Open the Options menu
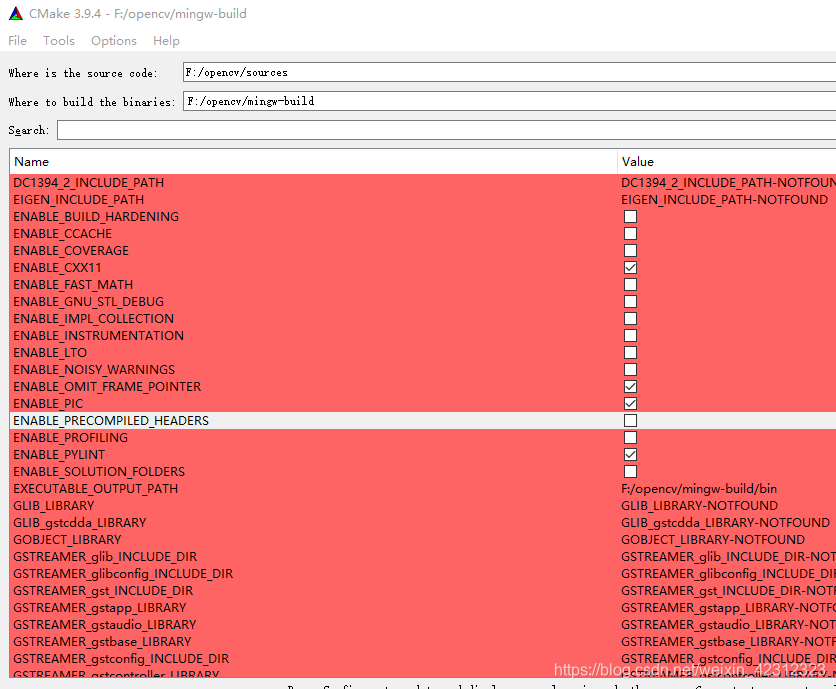 [x=114, y=41]
